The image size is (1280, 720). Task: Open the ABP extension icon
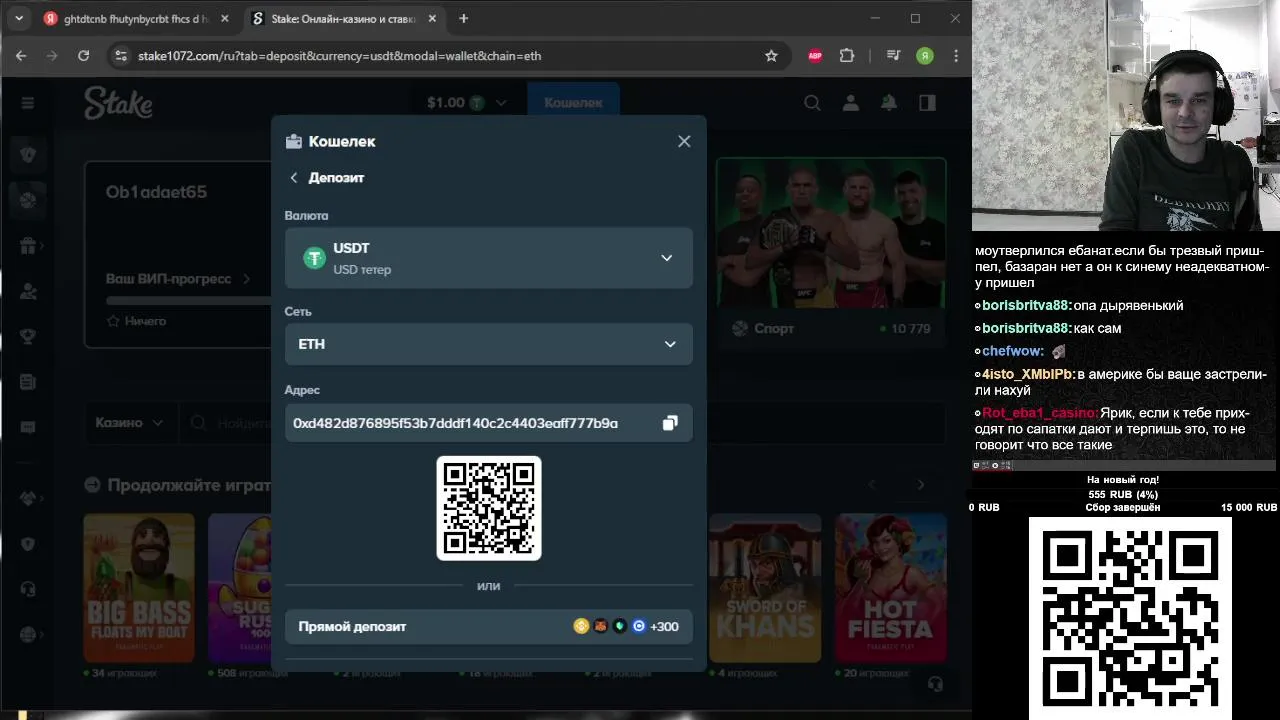tap(815, 56)
